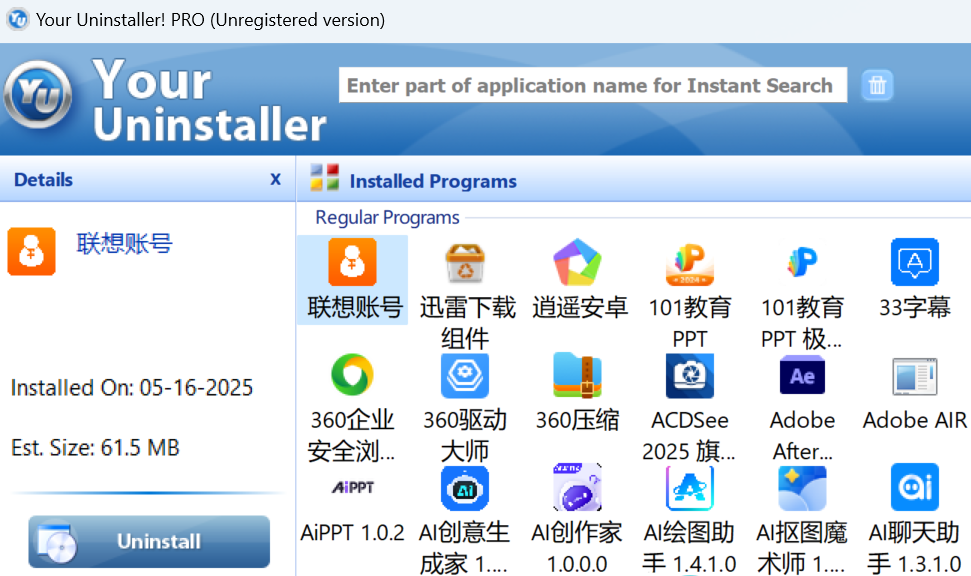Click the 'Installed On: 05-16-2025' text
The width and height of the screenshot is (971, 576).
[132, 388]
